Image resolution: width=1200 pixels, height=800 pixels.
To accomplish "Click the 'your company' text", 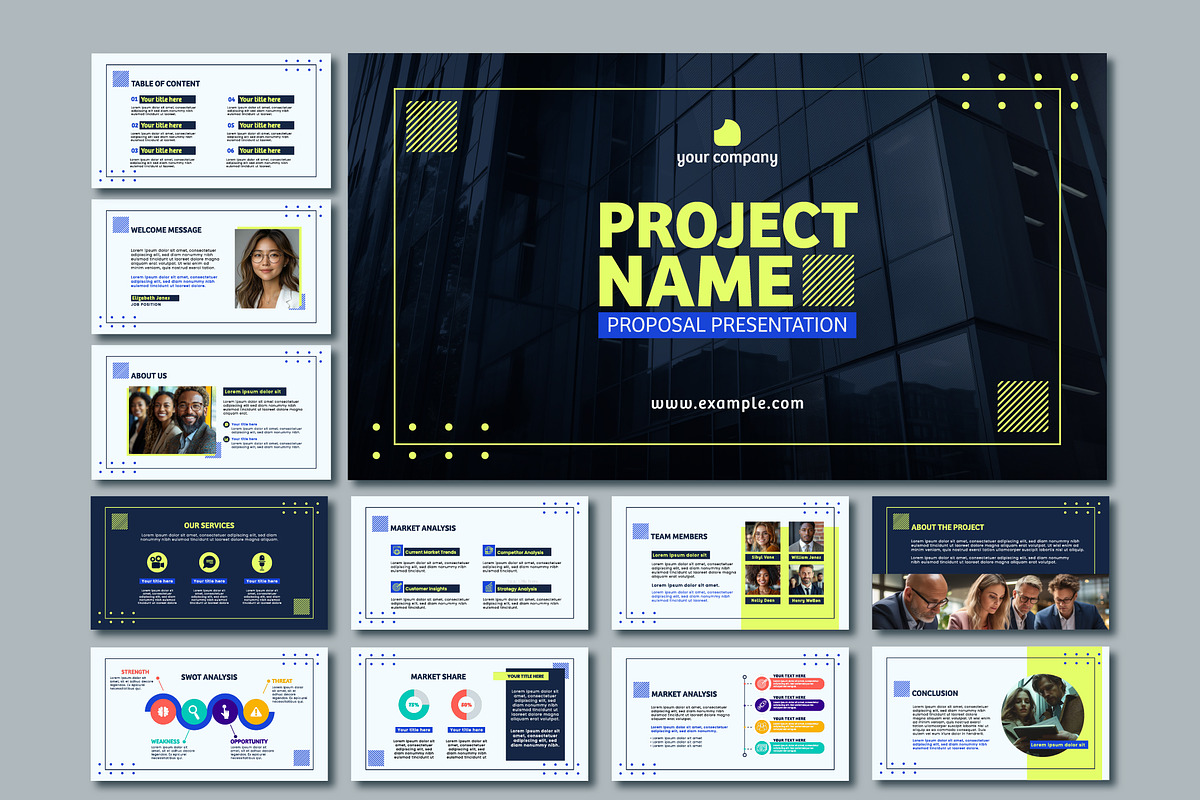I will [727, 158].
